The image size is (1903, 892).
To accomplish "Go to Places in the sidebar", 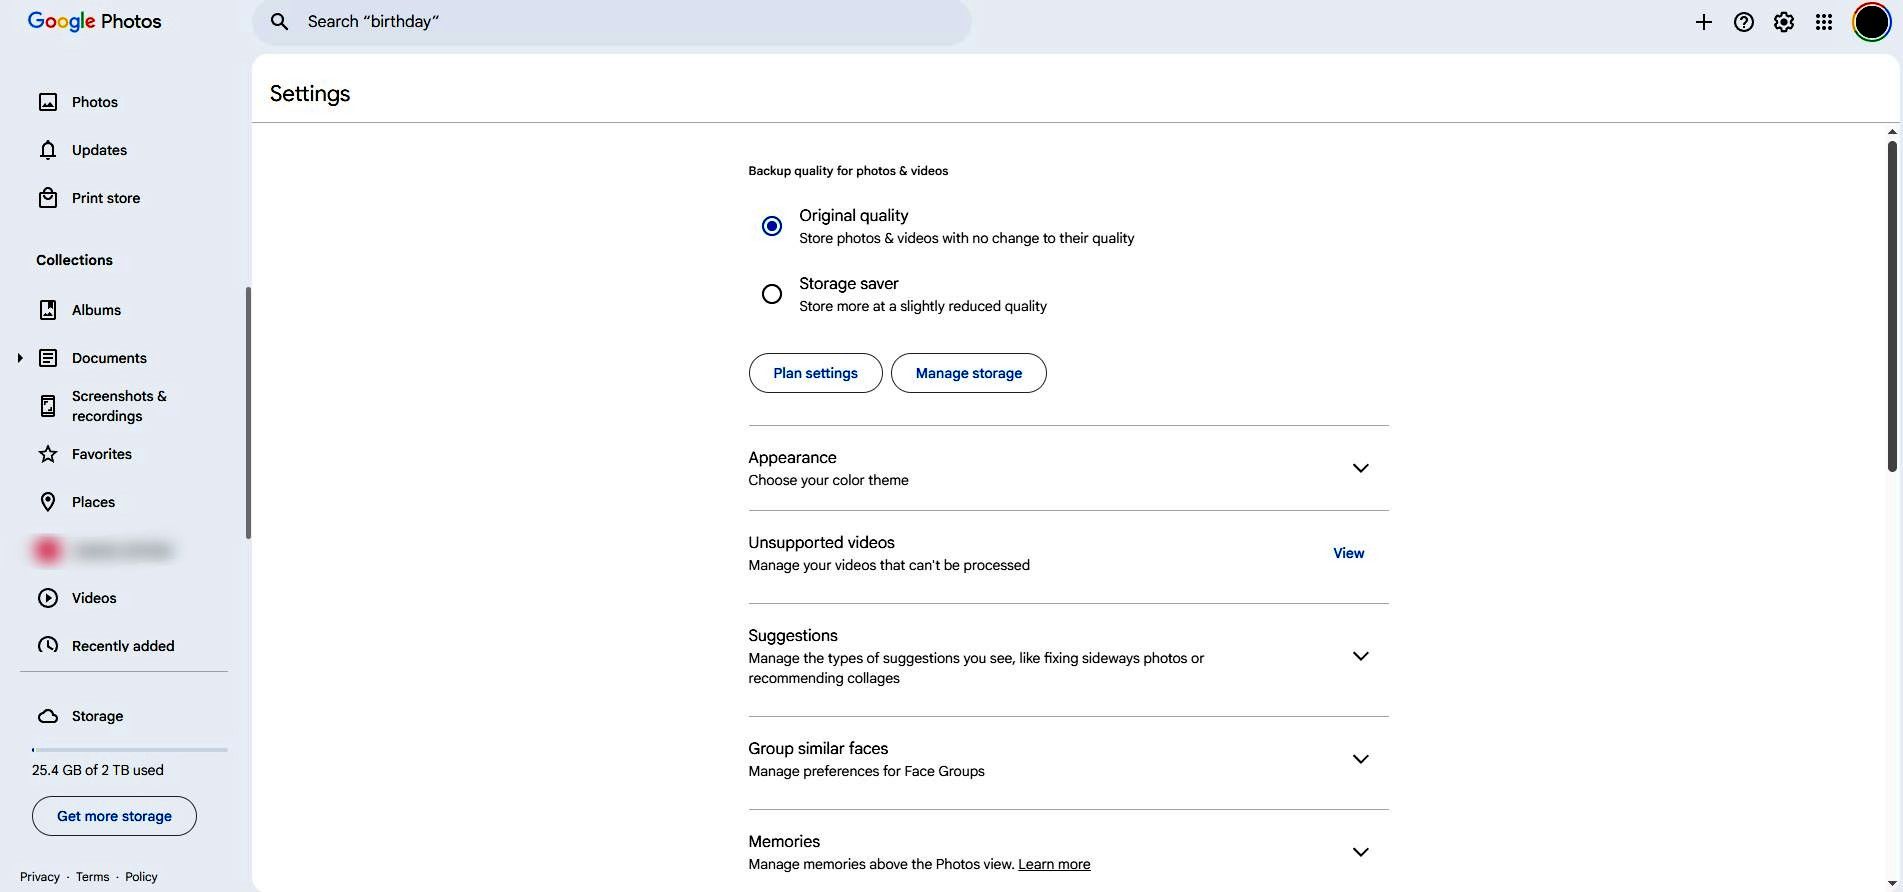I will (93, 502).
